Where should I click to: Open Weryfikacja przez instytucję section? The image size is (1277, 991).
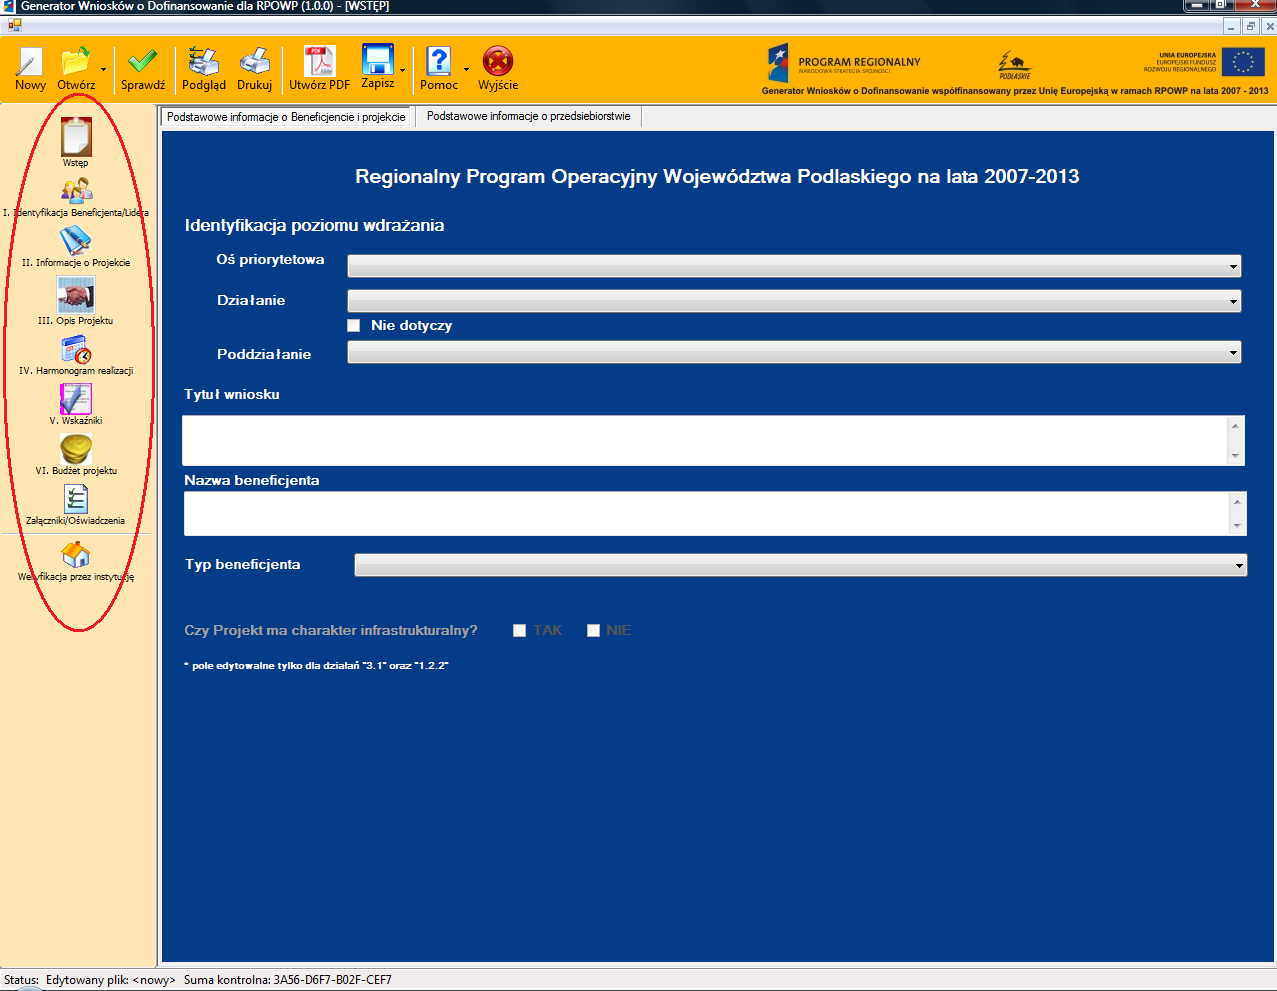[x=76, y=561]
